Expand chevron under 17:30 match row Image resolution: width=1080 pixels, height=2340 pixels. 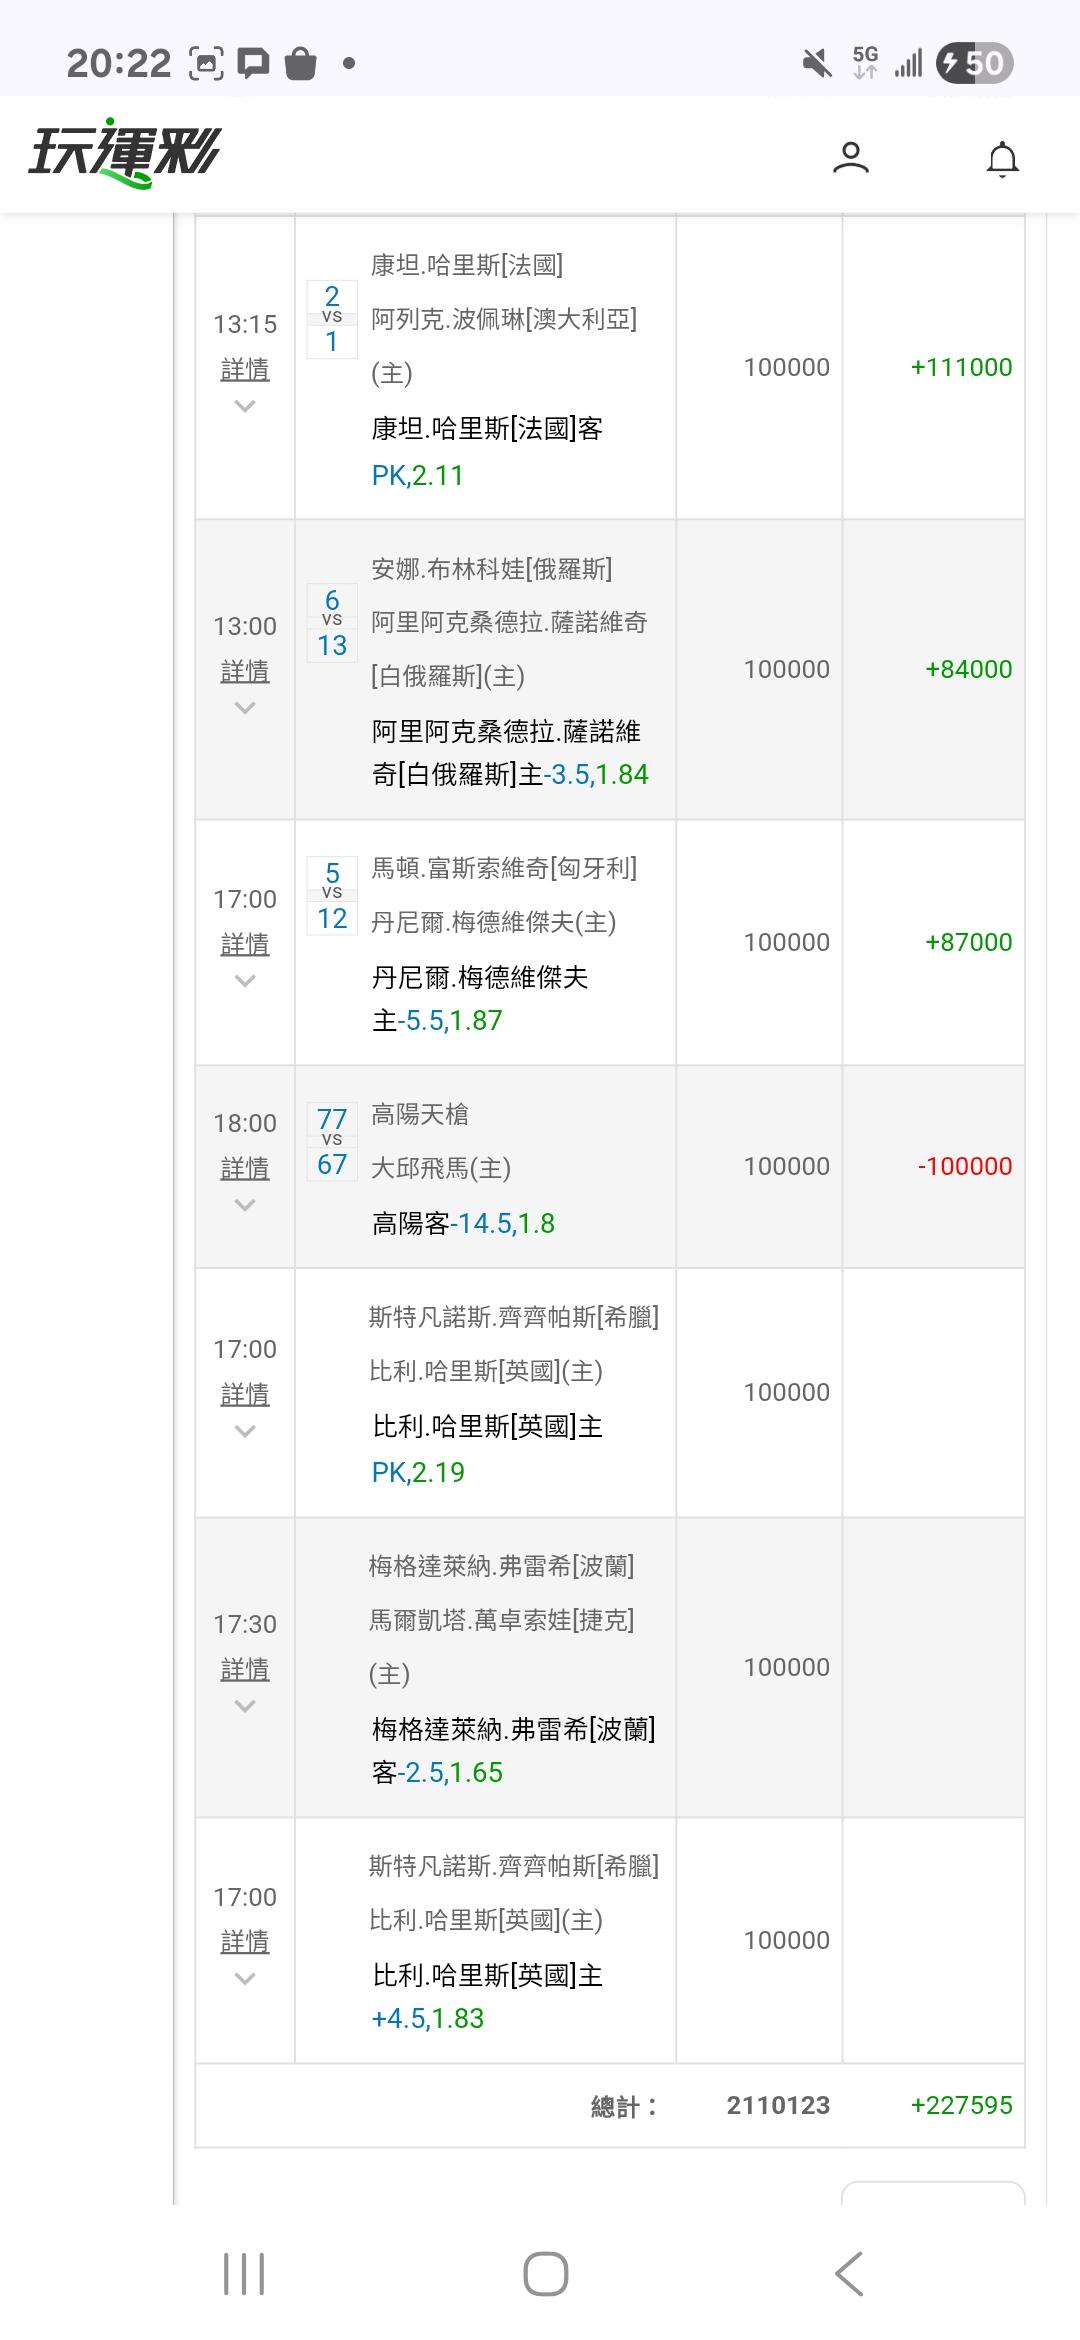[245, 1706]
